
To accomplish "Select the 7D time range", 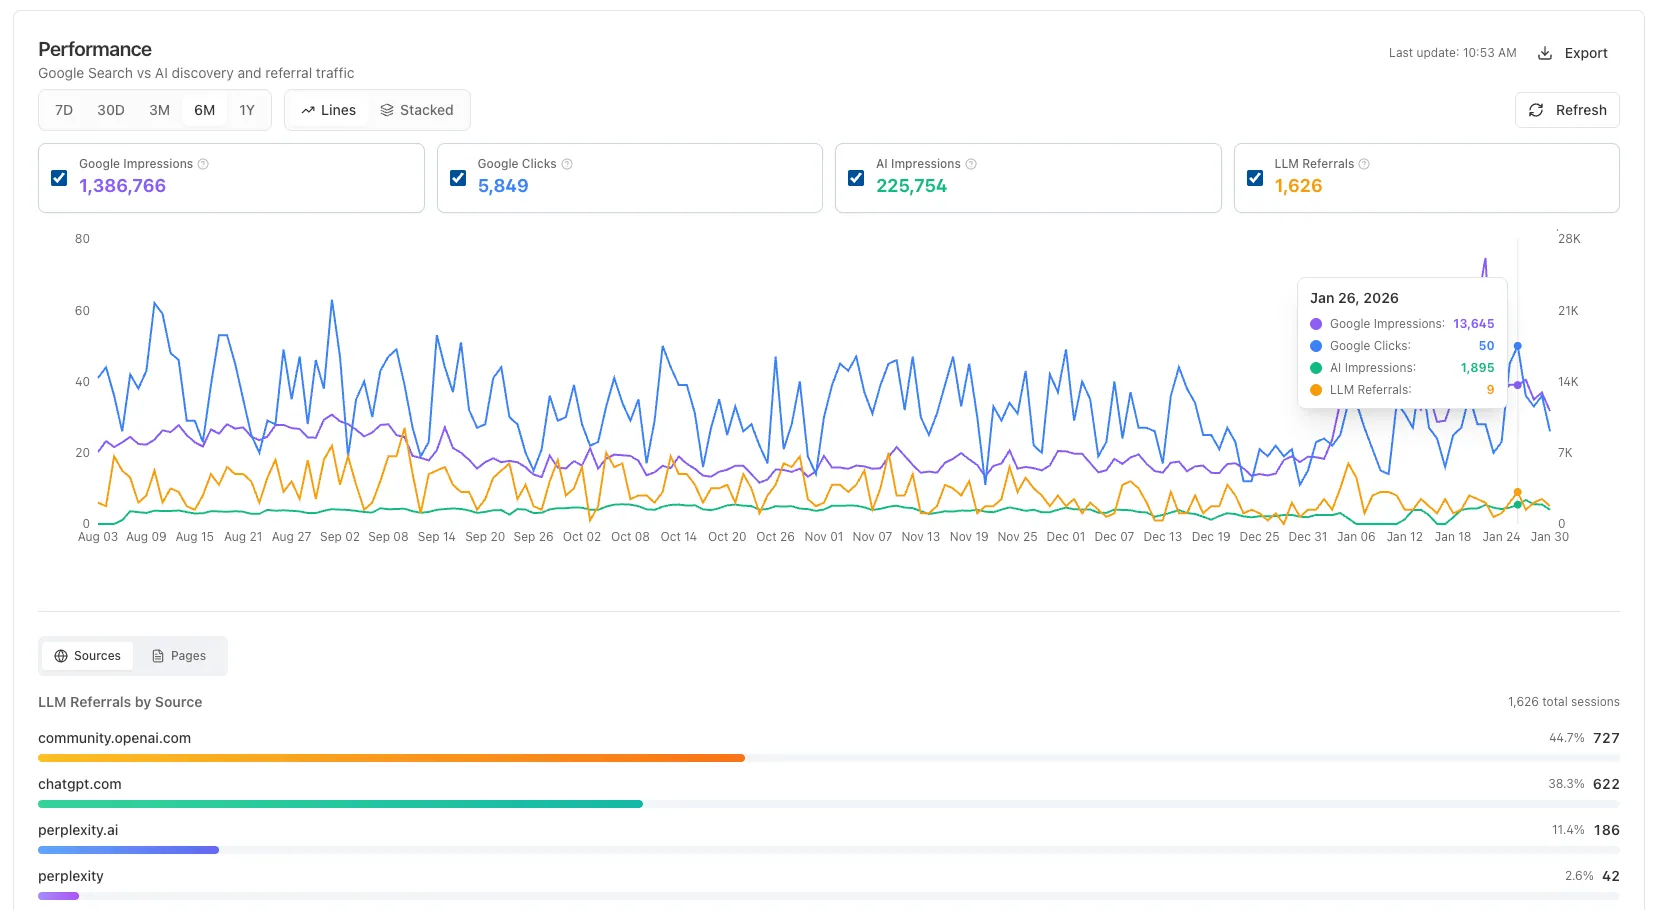I will (63, 110).
